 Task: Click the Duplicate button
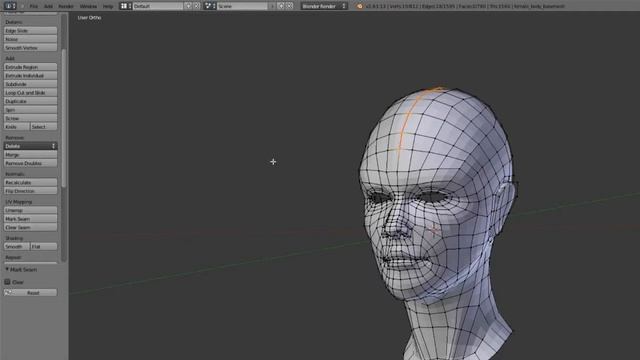click(31, 101)
